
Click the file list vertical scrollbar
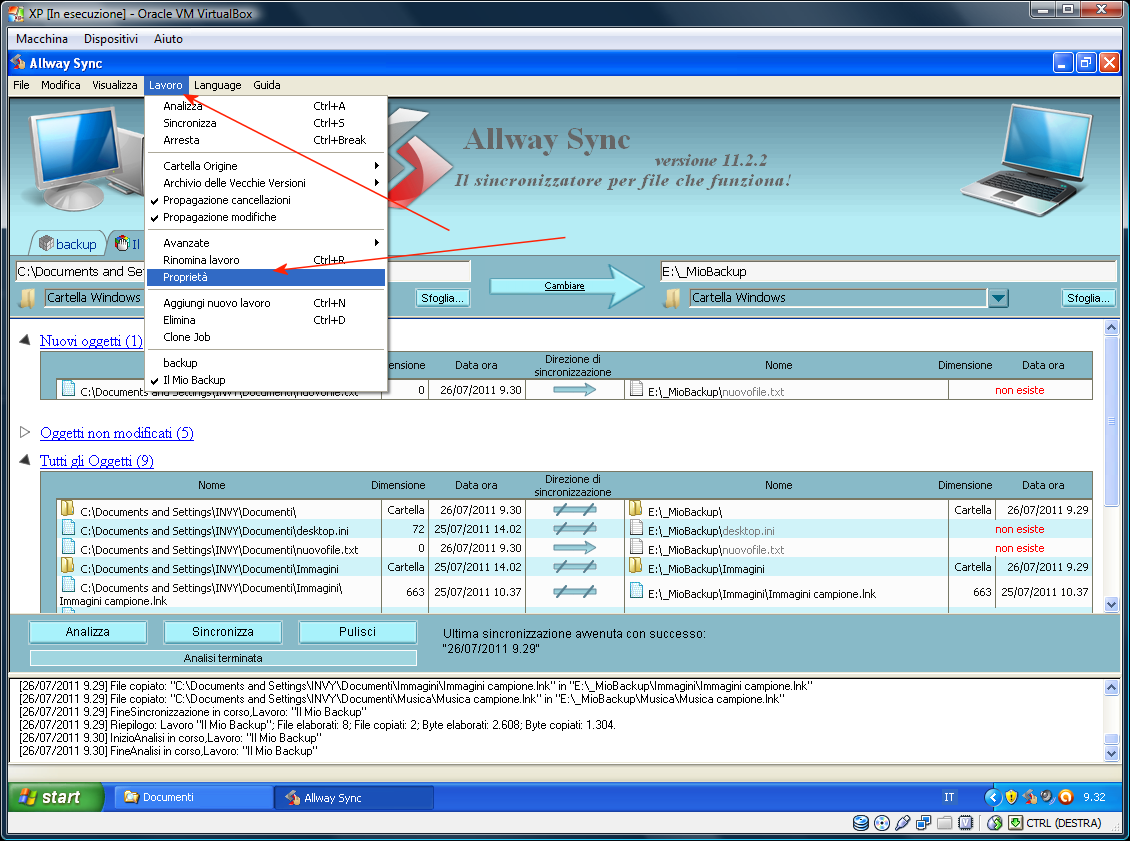(1111, 466)
